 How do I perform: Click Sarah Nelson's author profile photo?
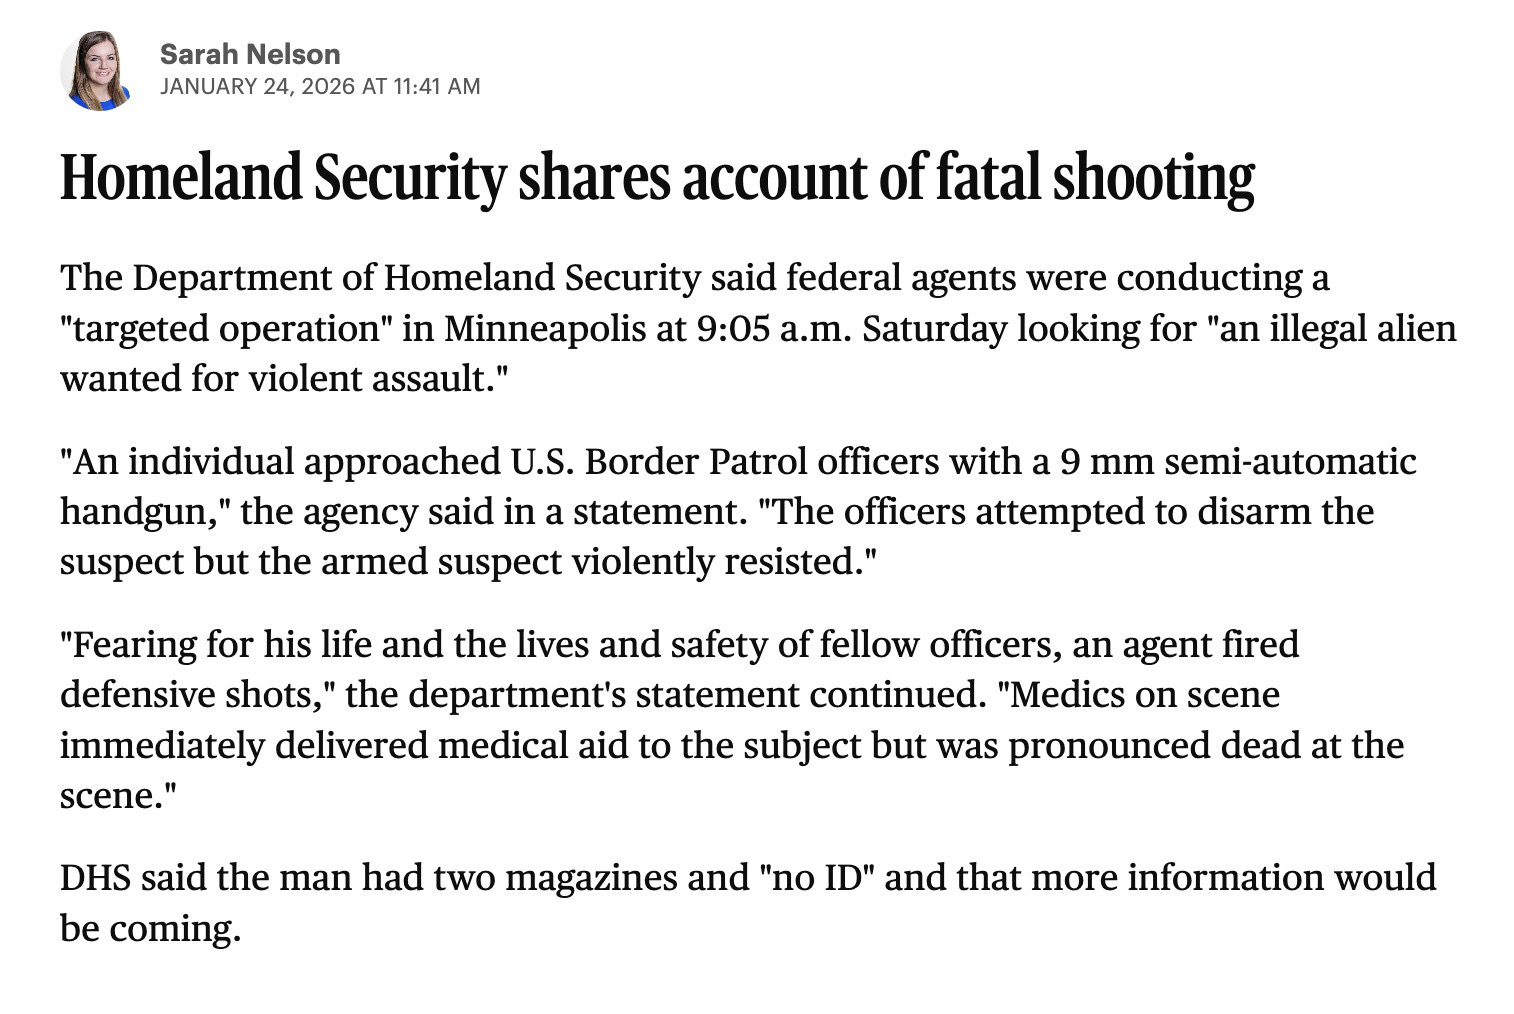(x=97, y=70)
